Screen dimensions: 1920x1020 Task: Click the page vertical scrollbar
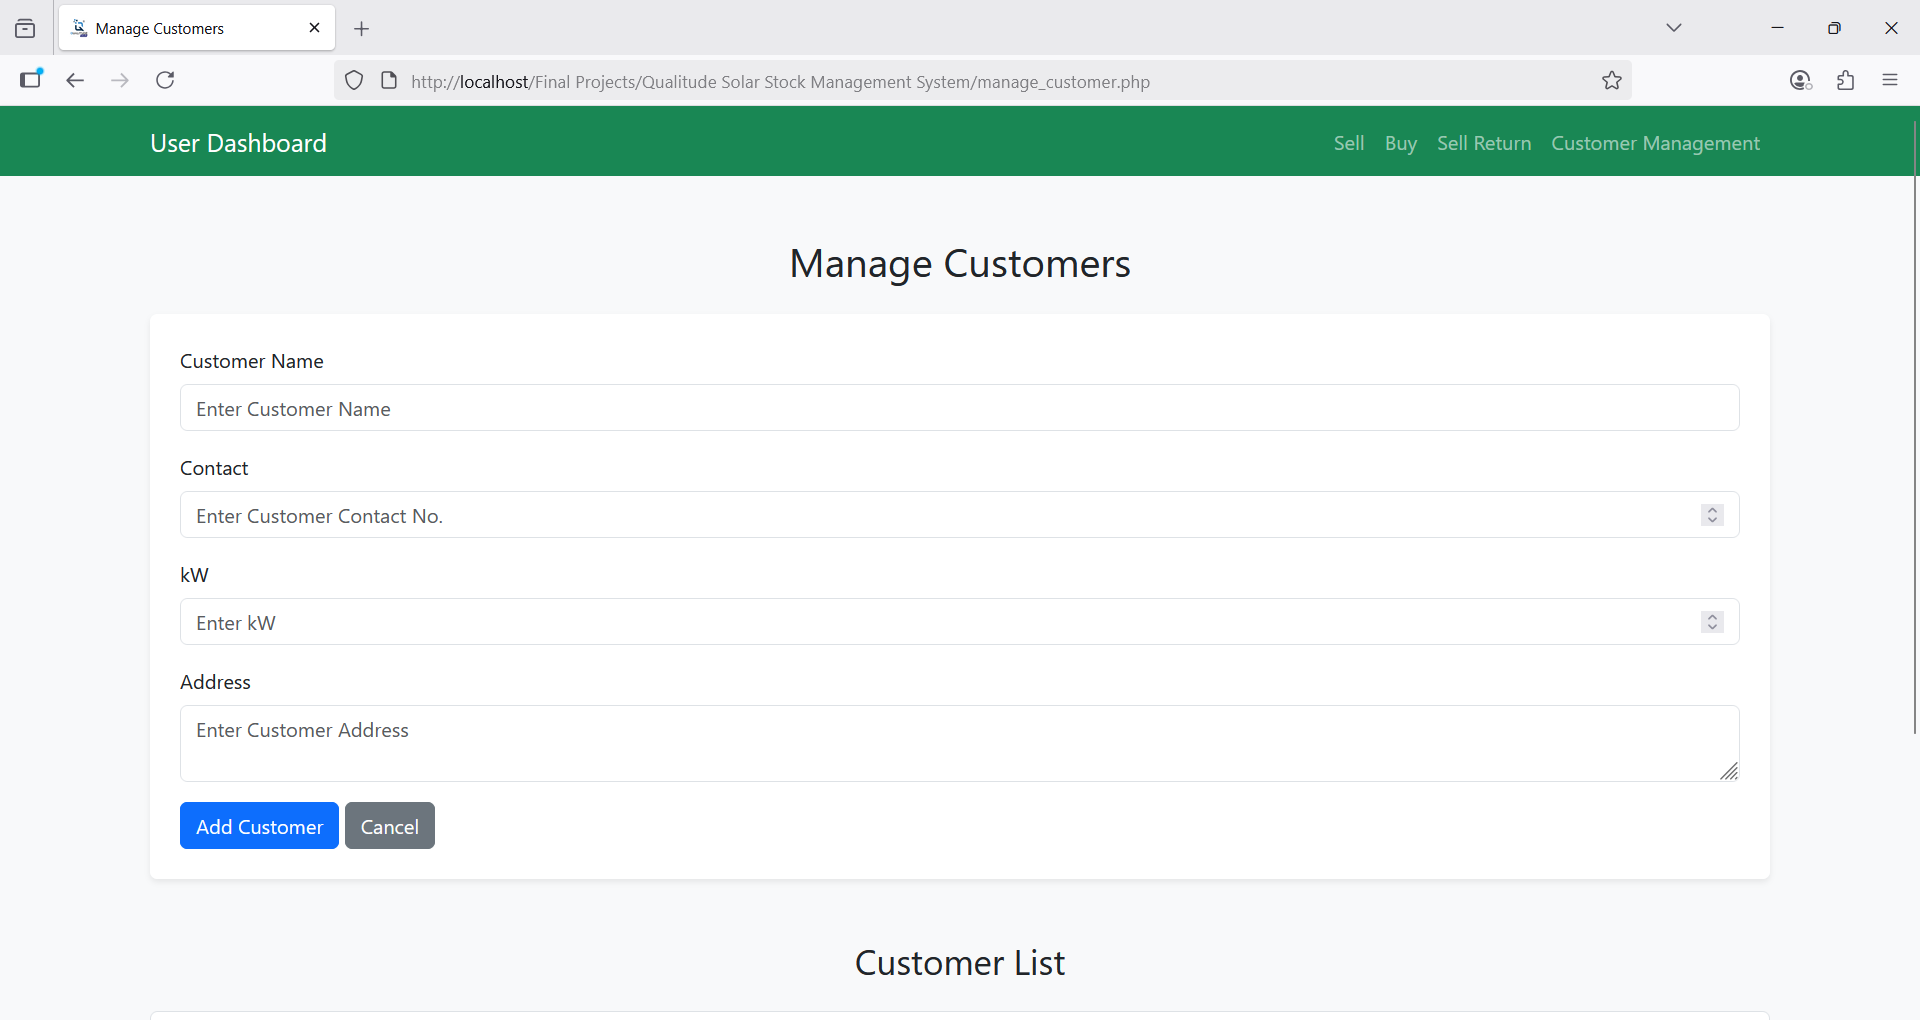coord(1914,430)
